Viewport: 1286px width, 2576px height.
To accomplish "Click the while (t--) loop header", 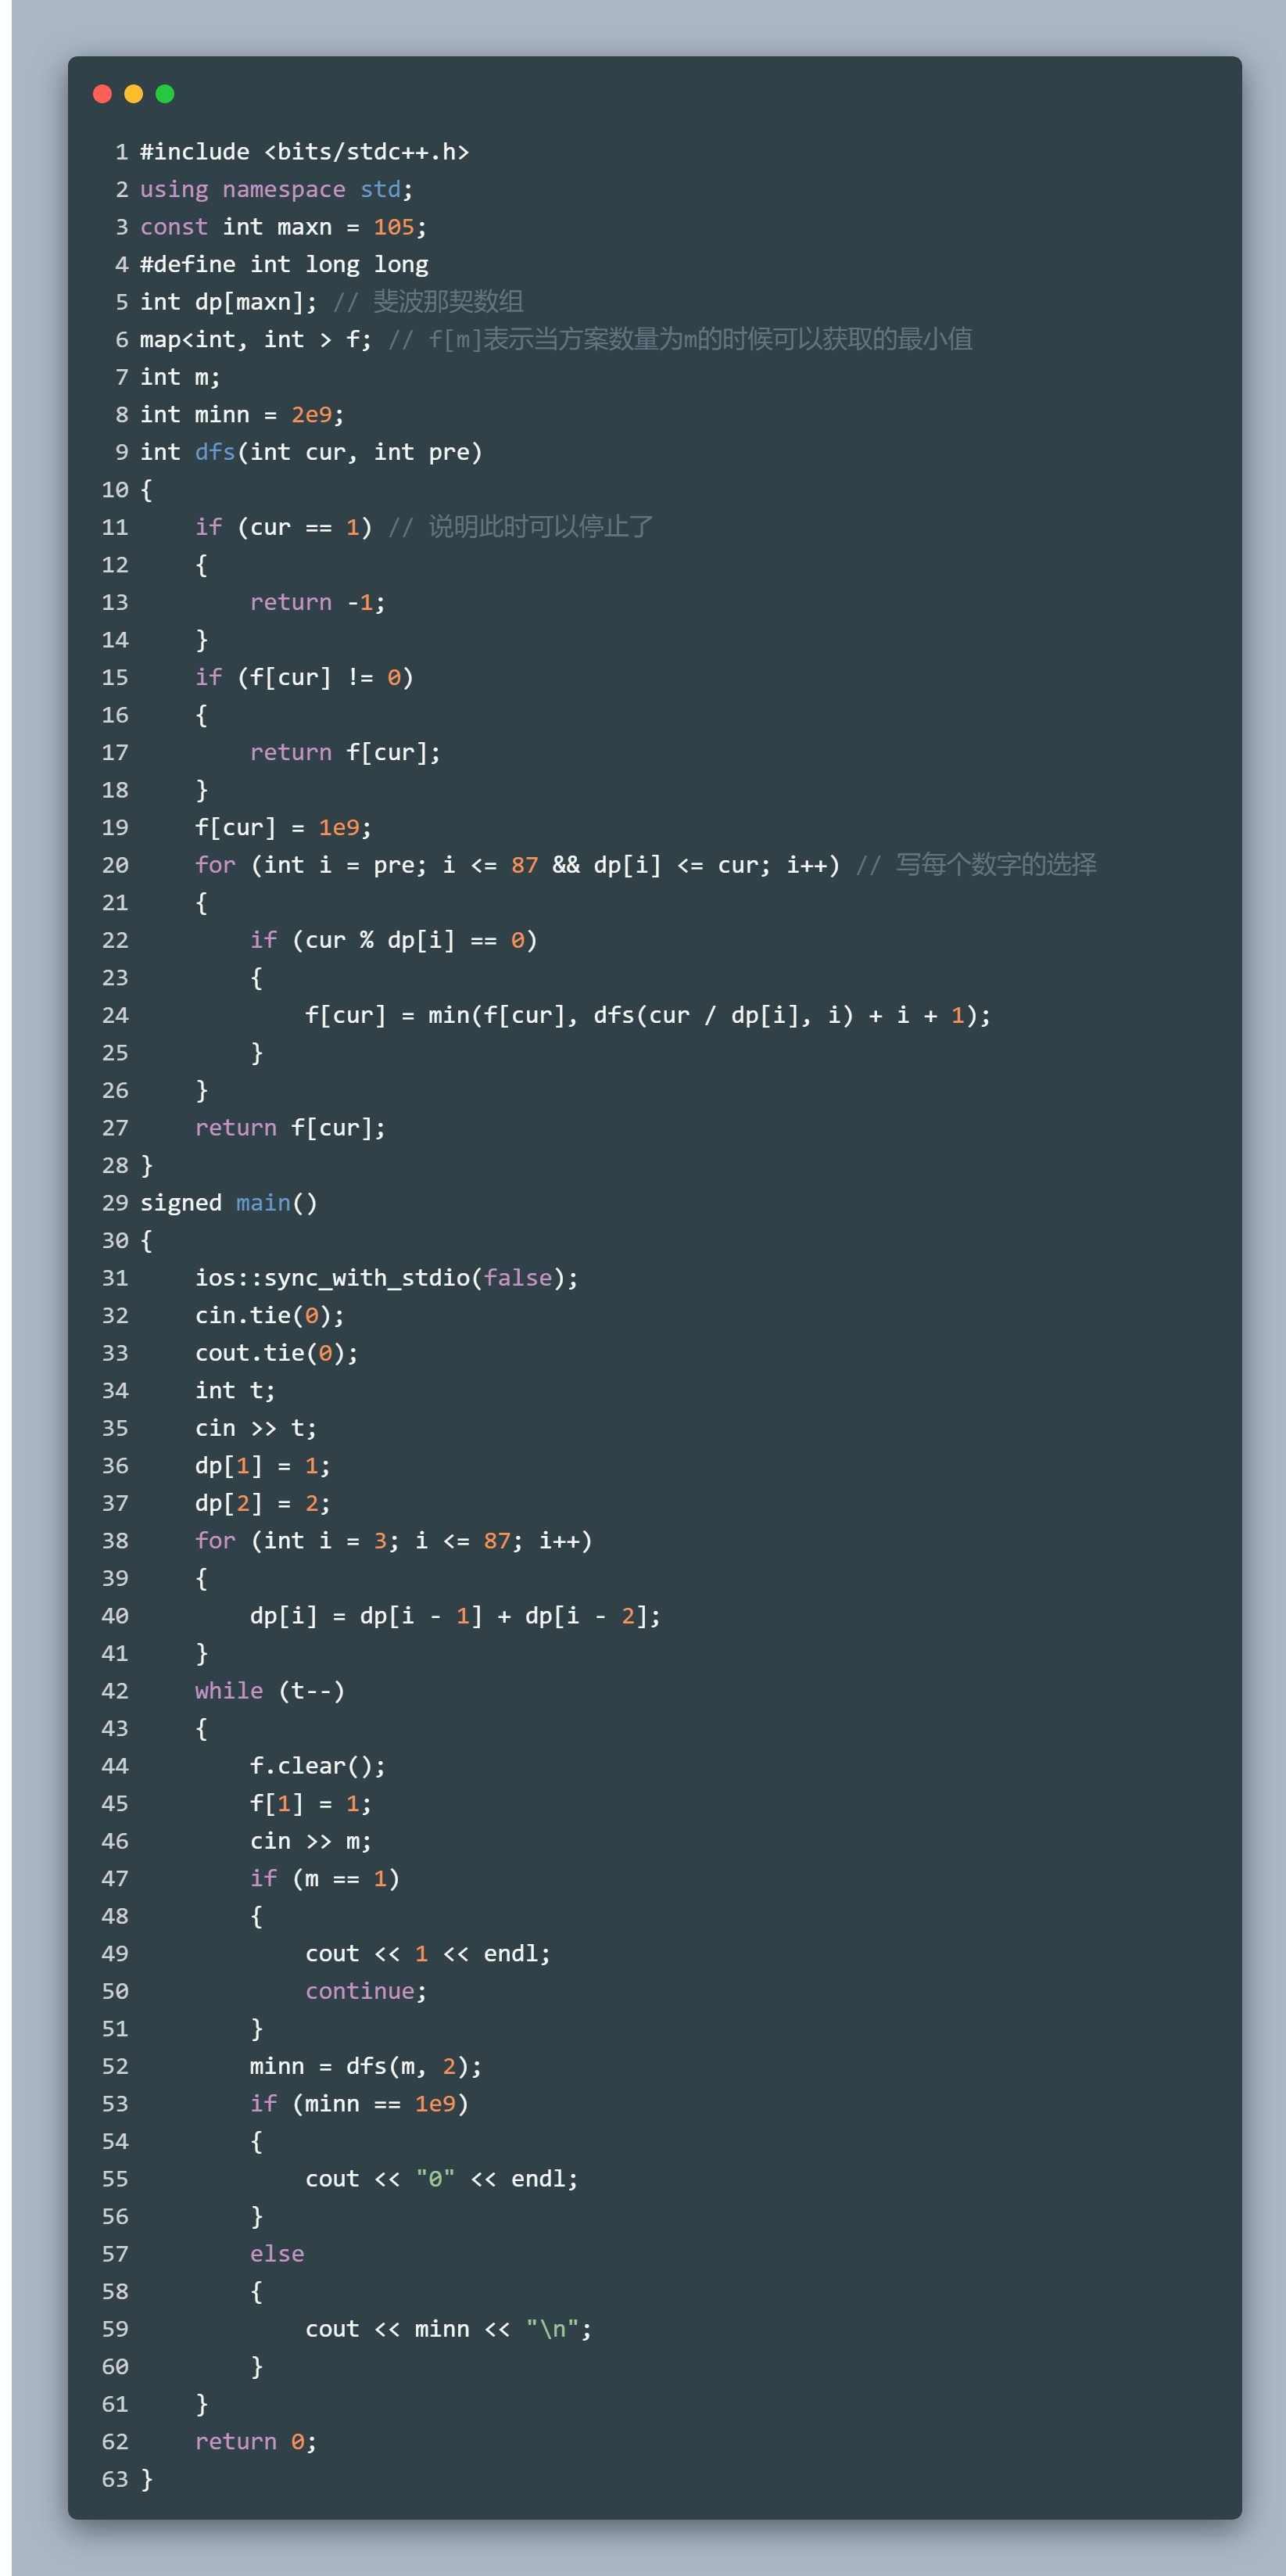I will [x=270, y=1691].
